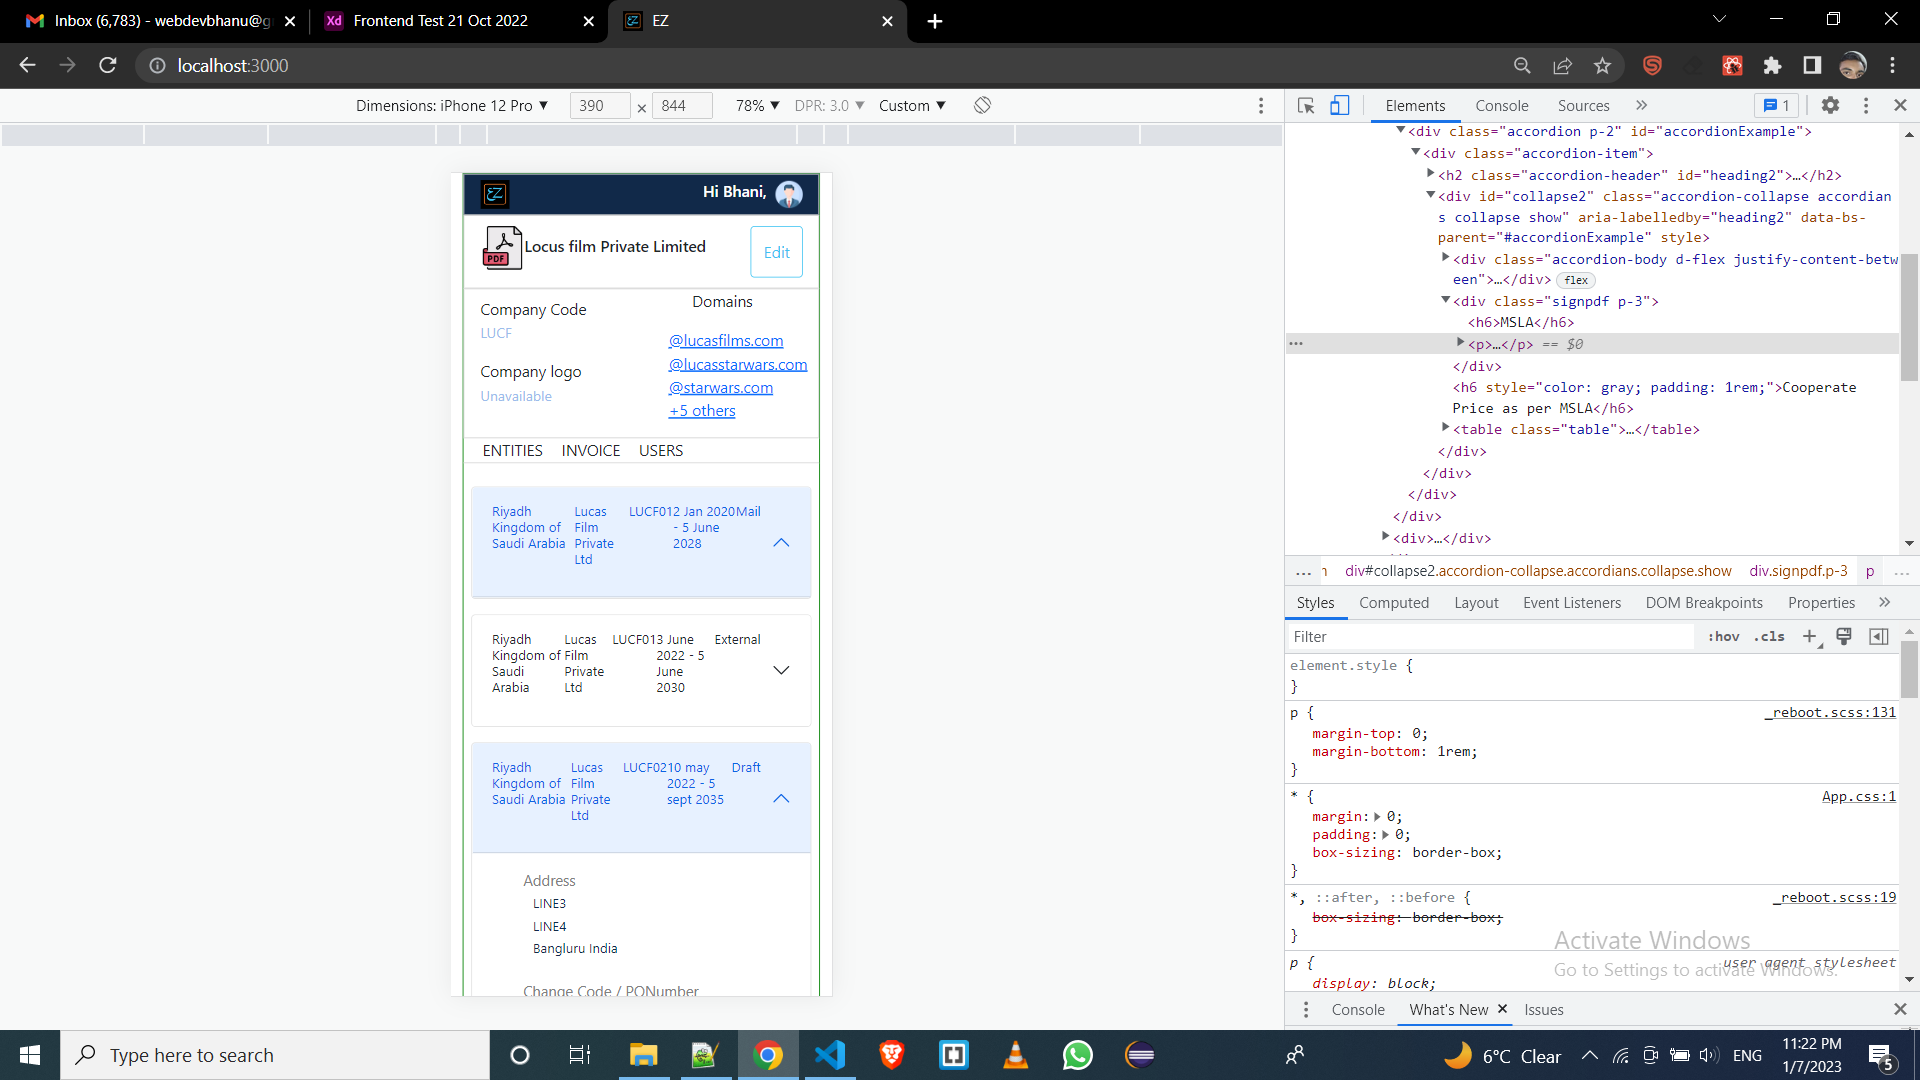The height and width of the screenshot is (1080, 1920).
Task: Open WhatsApp from the taskbar
Action: click(x=1077, y=1055)
